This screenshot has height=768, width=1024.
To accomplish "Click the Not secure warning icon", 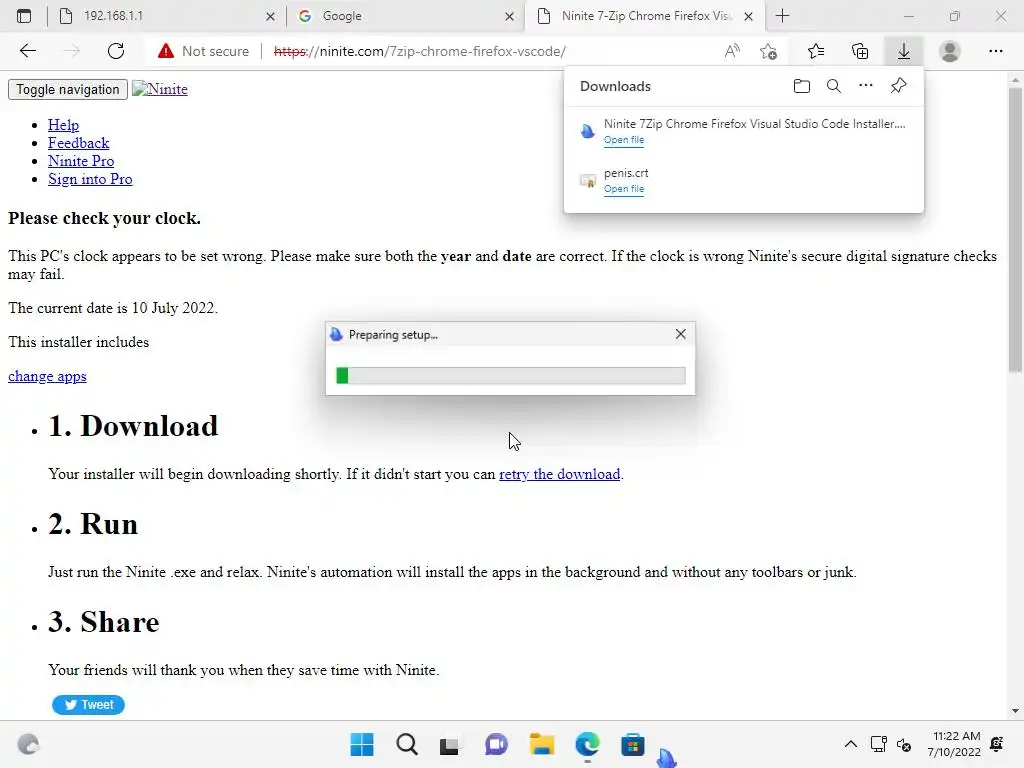I will [166, 51].
